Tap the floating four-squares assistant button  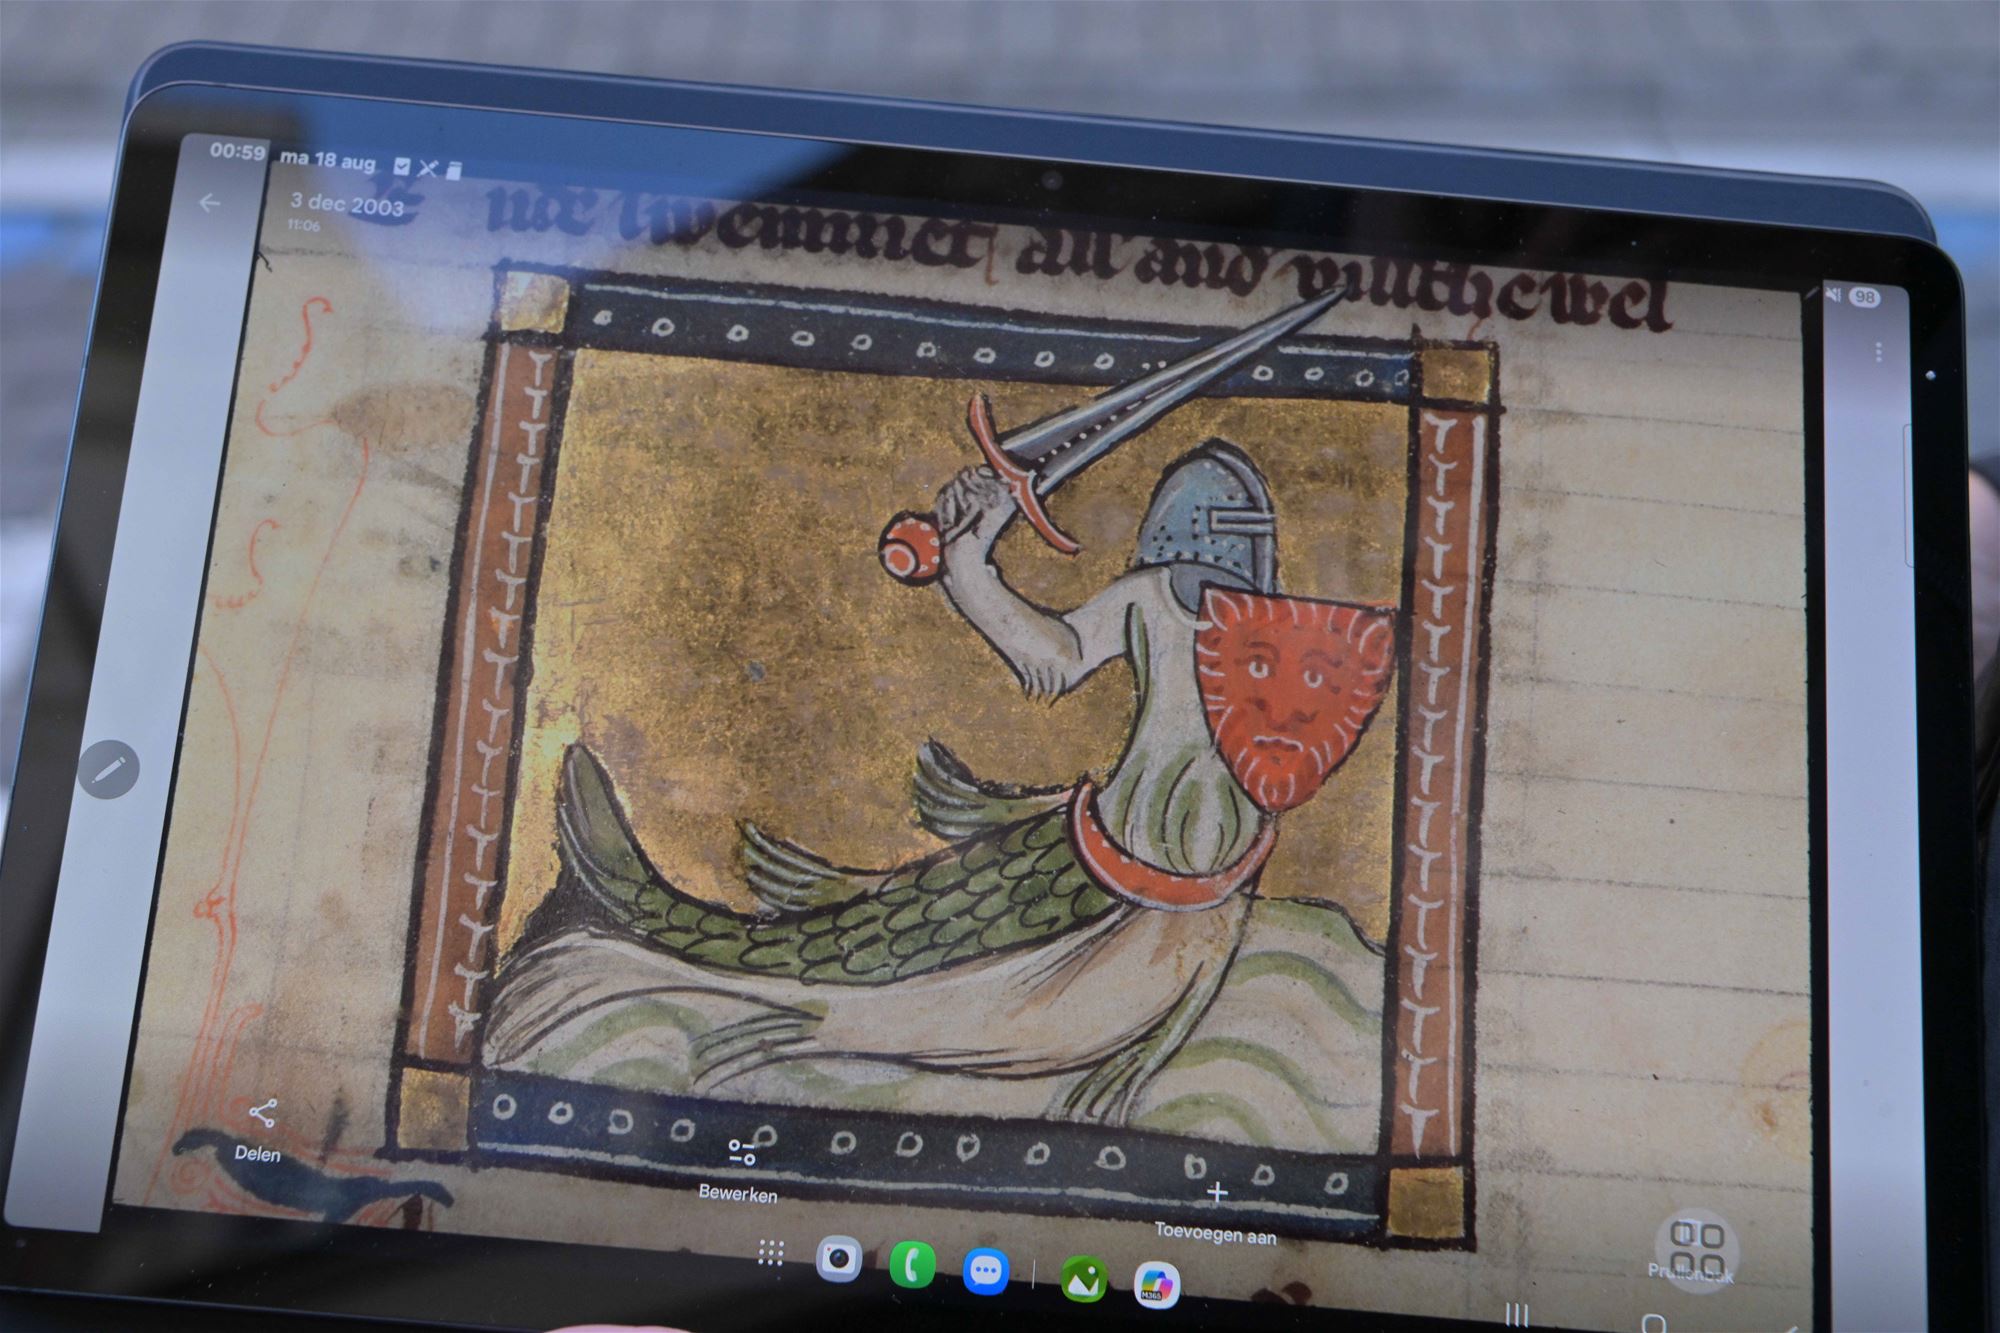[x=1696, y=1250]
